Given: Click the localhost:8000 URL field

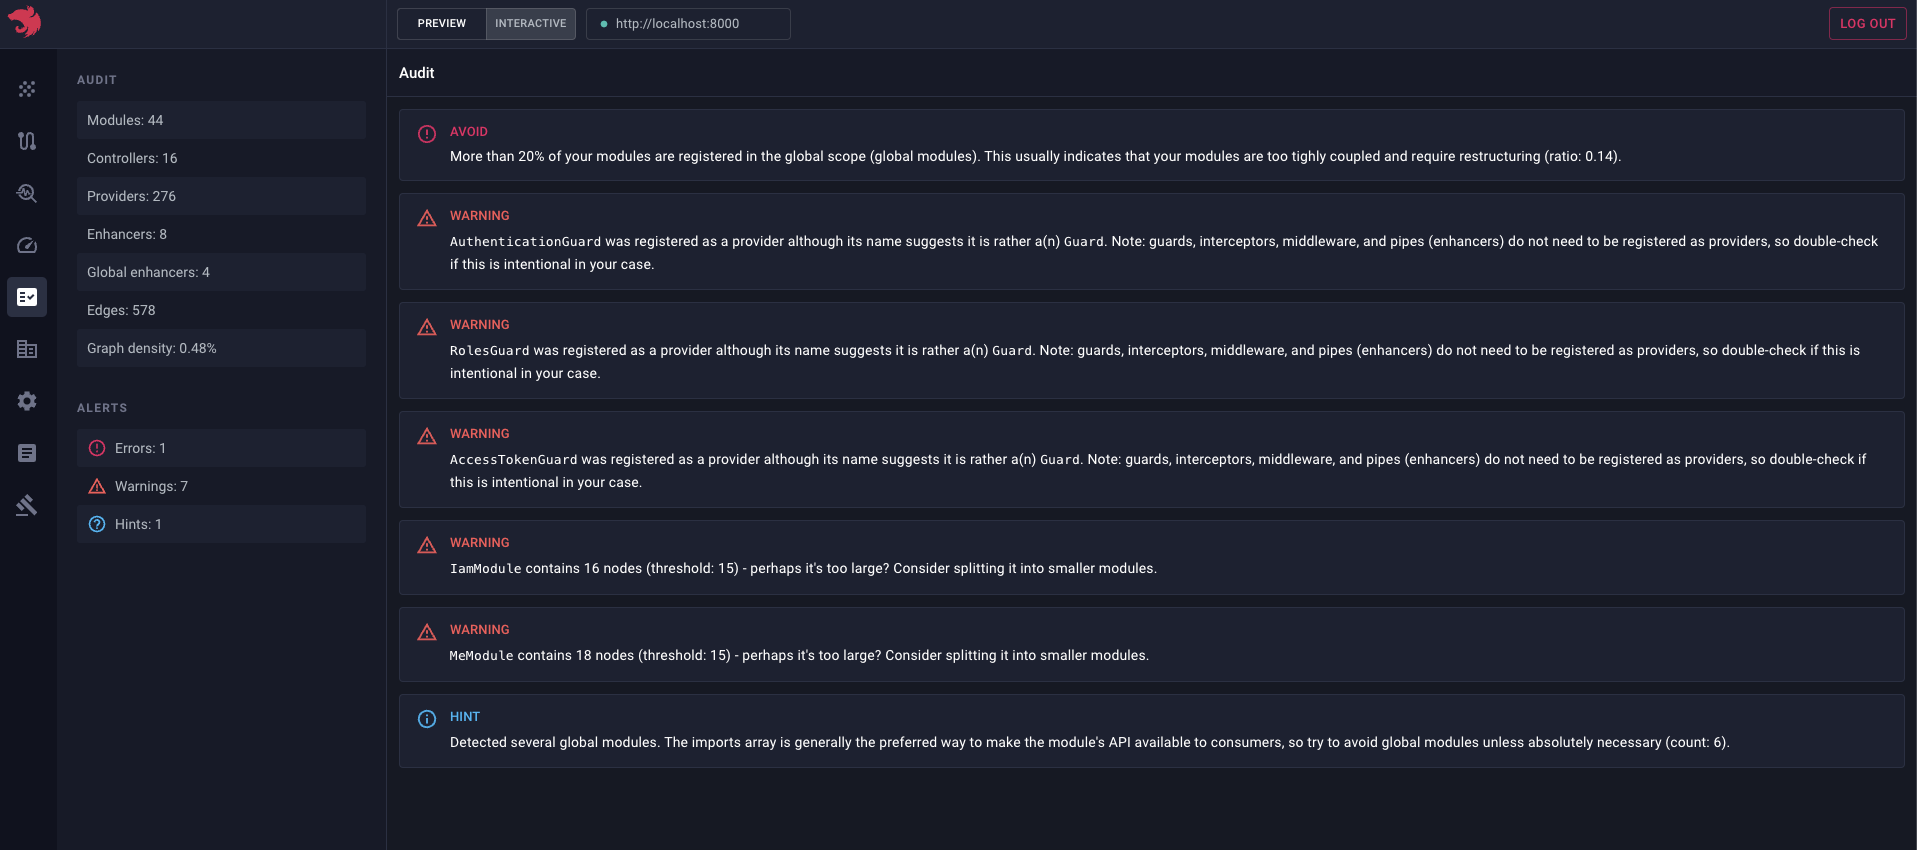Looking at the screenshot, I should click(688, 24).
